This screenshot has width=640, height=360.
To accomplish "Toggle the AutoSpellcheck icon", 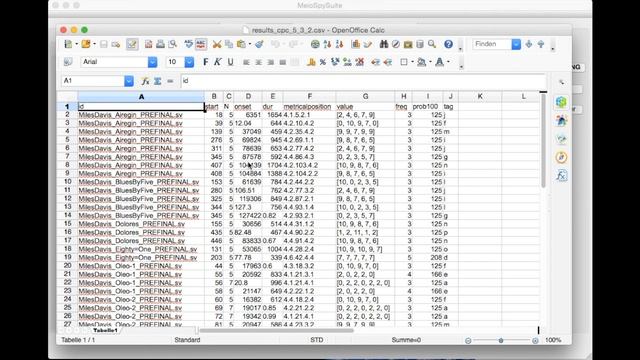I will 201,44.
